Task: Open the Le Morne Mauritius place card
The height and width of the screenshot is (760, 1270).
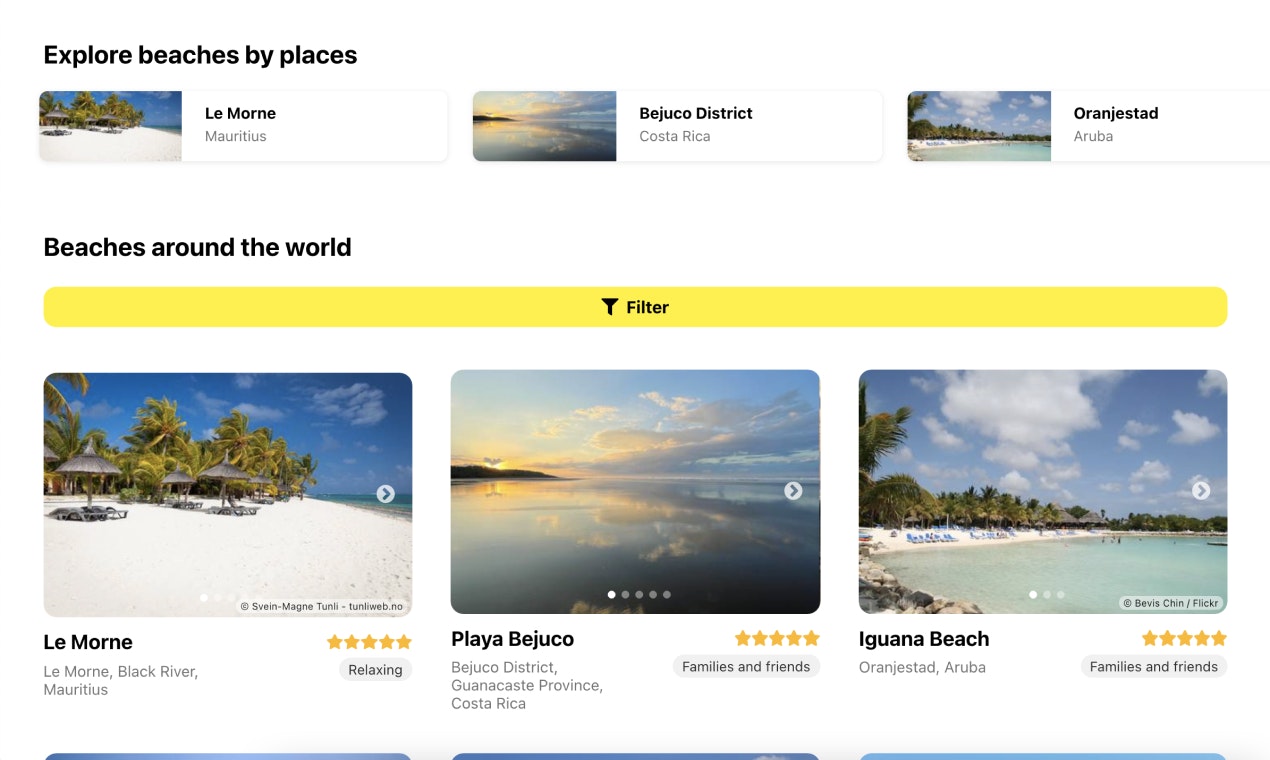Action: click(243, 125)
